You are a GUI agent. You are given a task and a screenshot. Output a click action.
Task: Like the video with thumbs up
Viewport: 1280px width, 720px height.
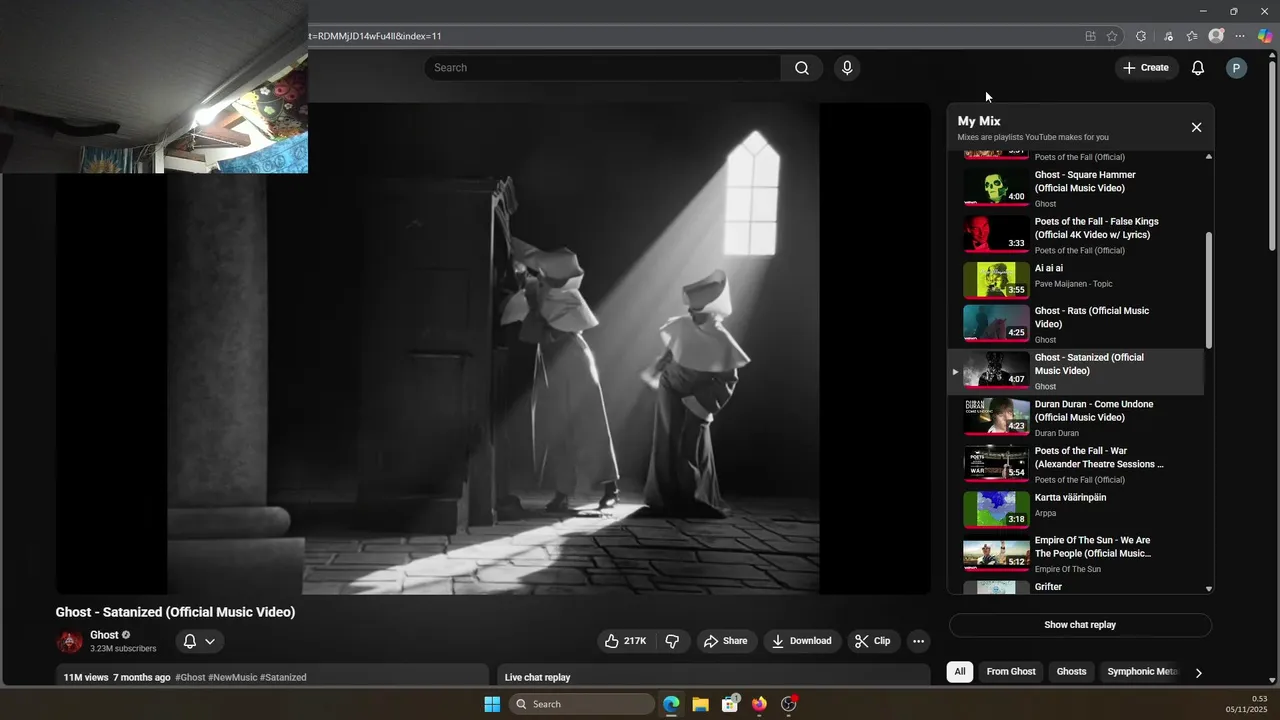(626, 641)
